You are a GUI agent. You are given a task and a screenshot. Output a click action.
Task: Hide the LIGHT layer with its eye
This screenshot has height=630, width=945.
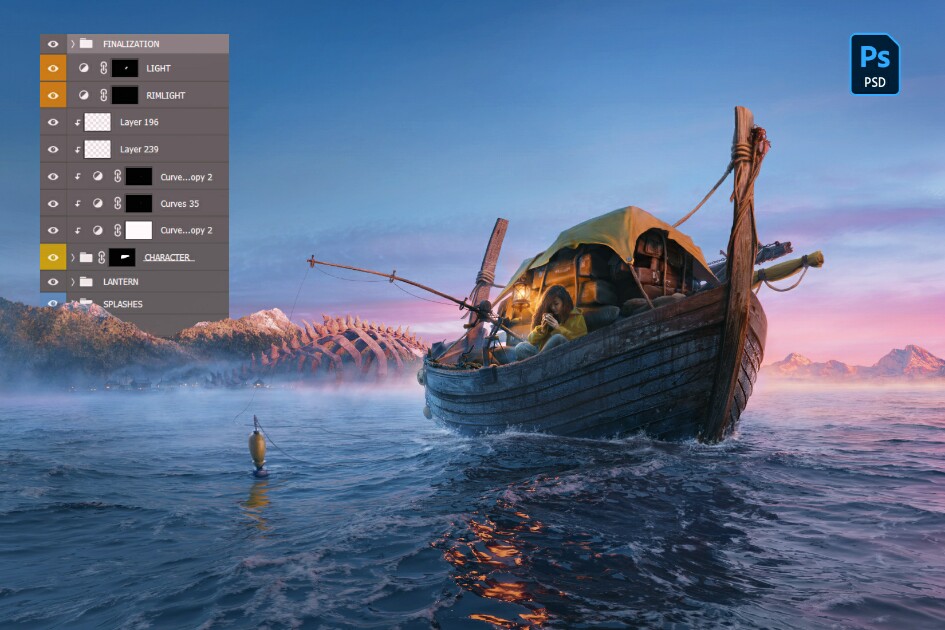[53, 68]
